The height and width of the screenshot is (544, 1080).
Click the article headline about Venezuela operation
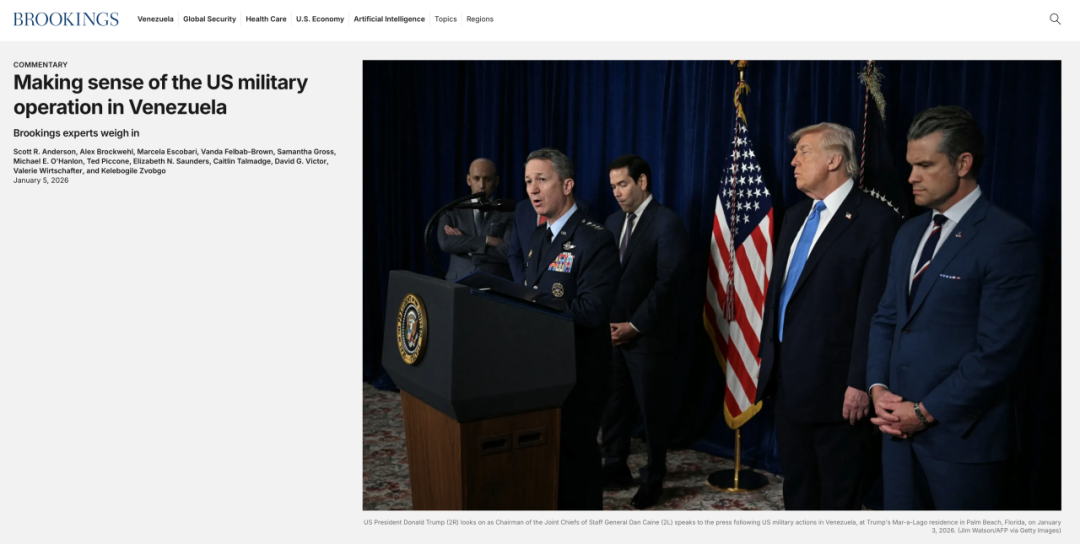[x=160, y=95]
